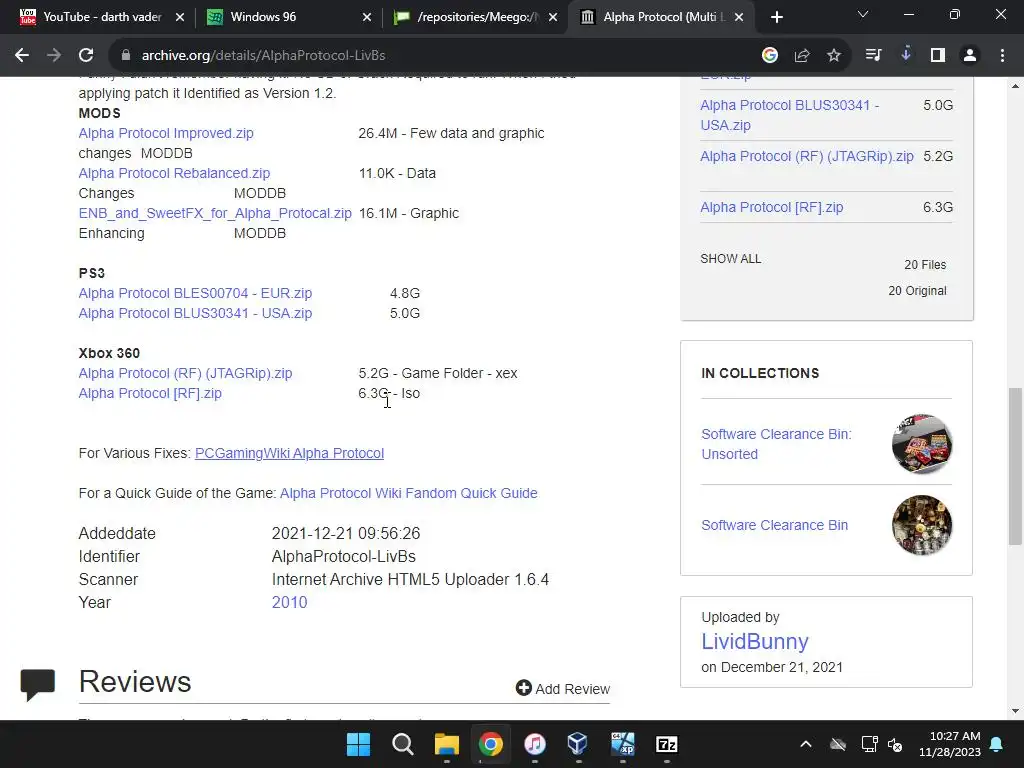The width and height of the screenshot is (1024, 768).
Task: Click the 2010 year link
Action: (x=289, y=602)
